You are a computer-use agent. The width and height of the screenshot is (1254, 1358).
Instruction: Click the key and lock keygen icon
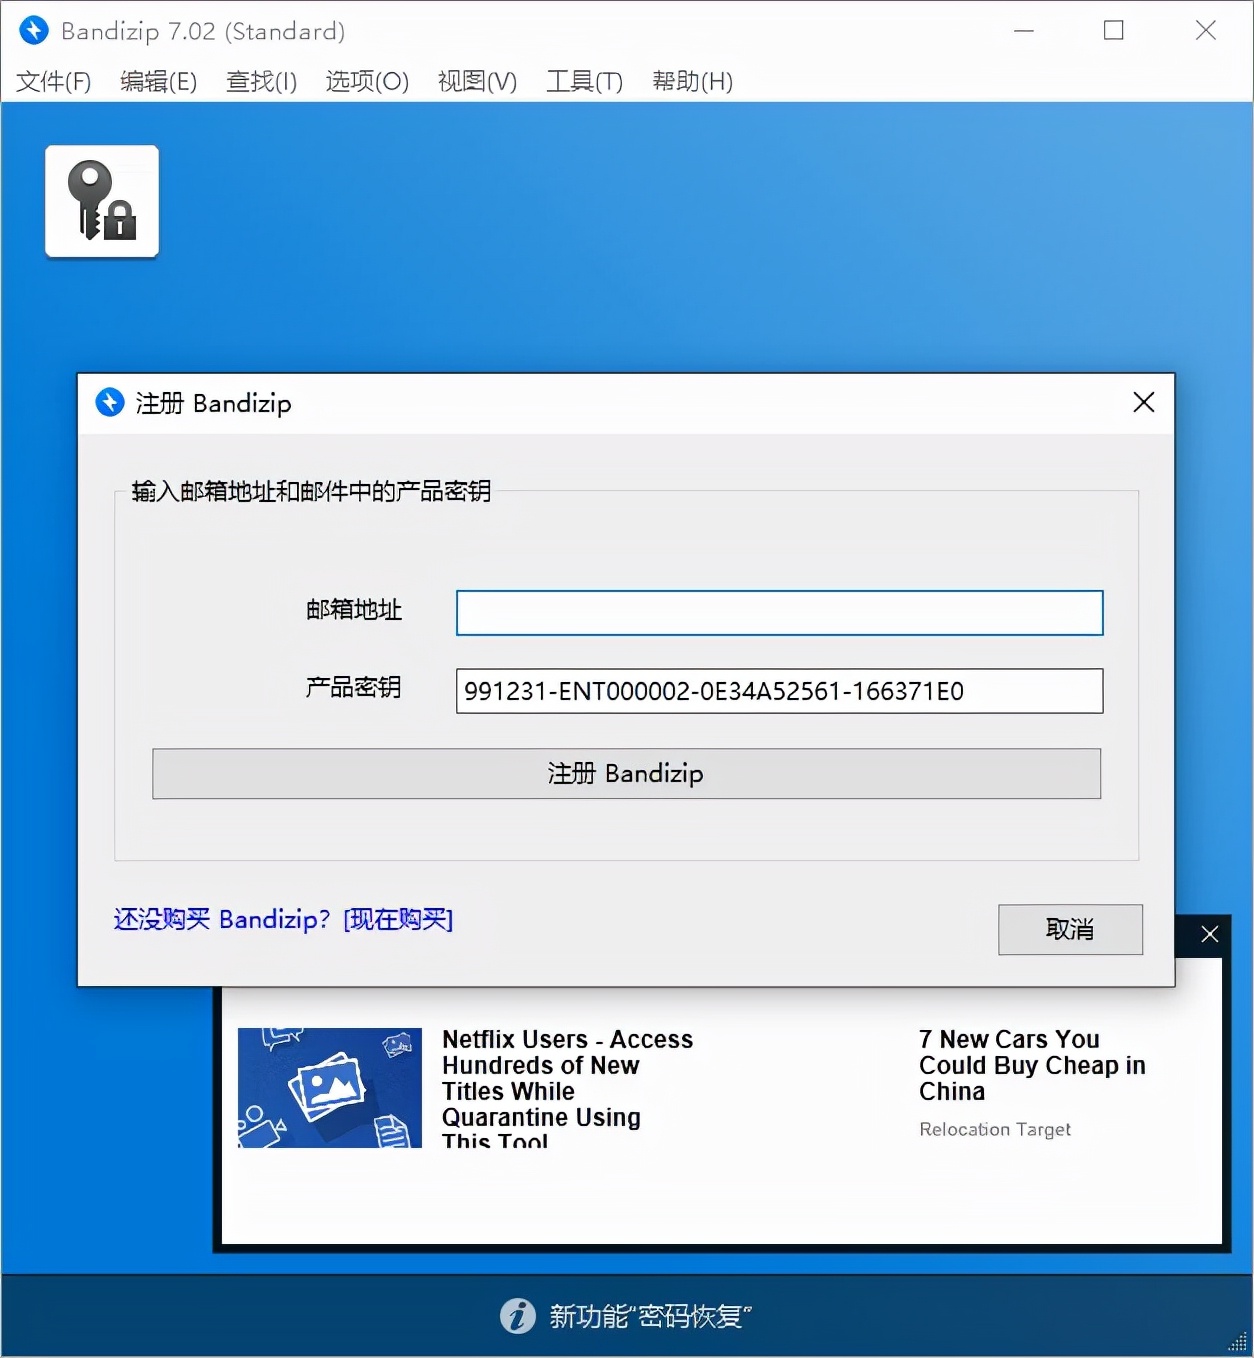tap(101, 201)
